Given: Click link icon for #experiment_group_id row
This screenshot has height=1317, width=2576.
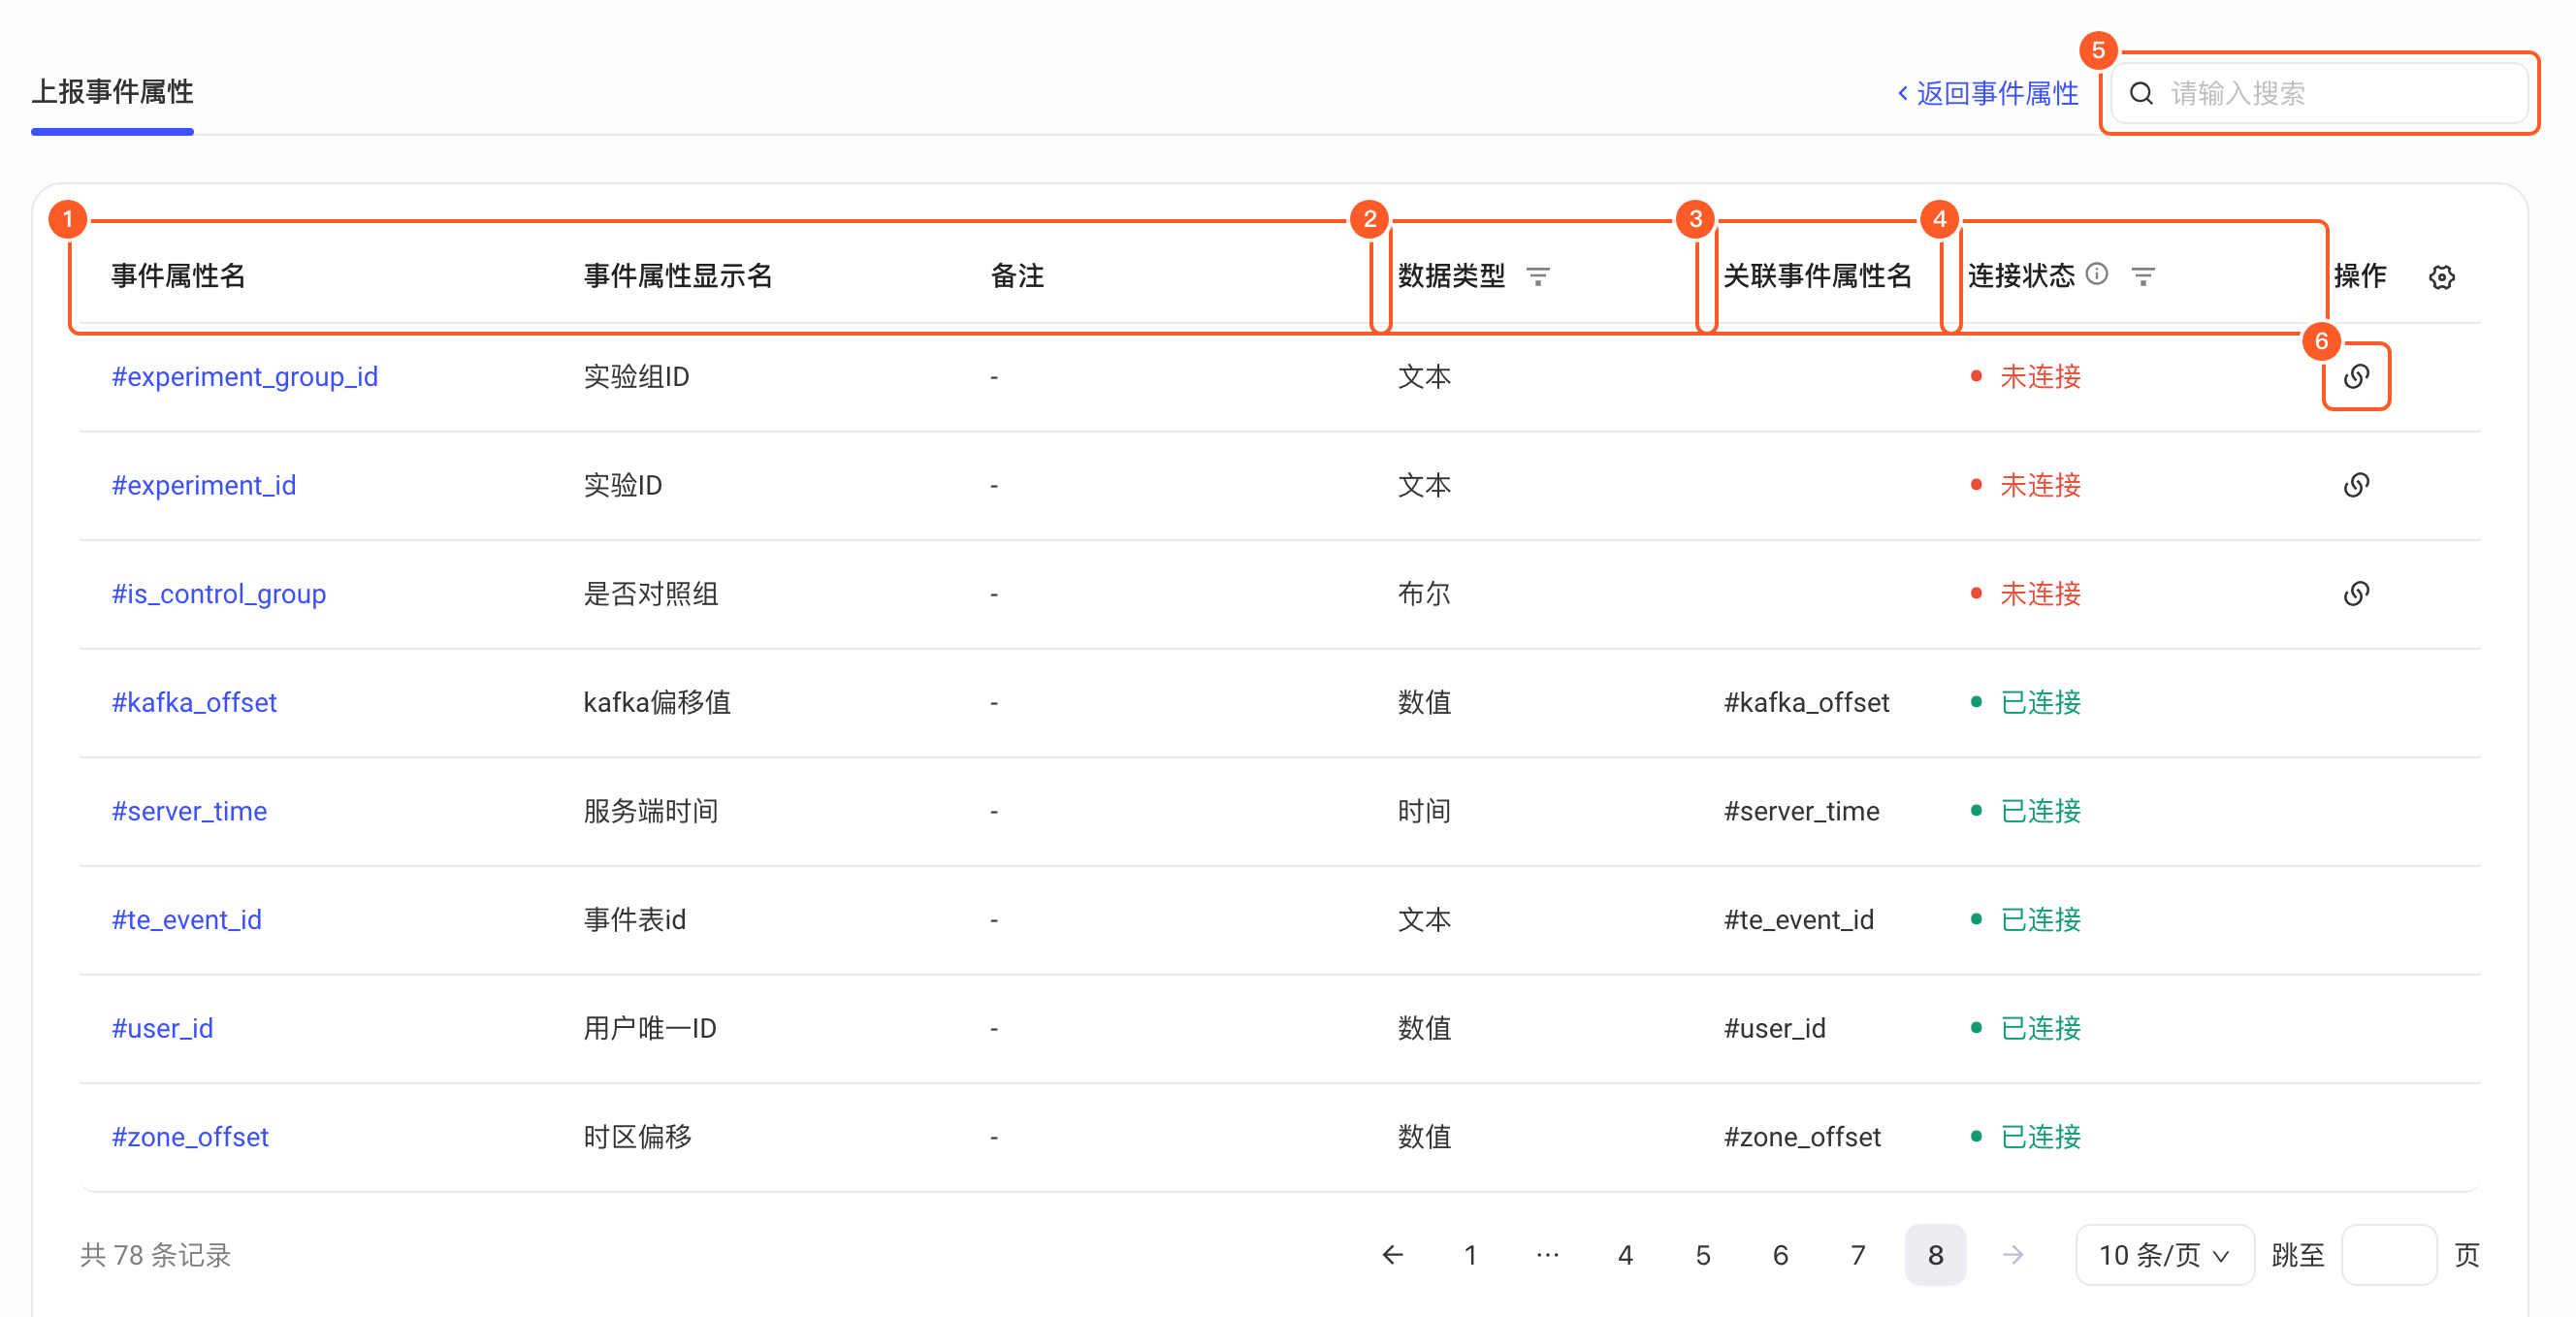Looking at the screenshot, I should tap(2356, 377).
